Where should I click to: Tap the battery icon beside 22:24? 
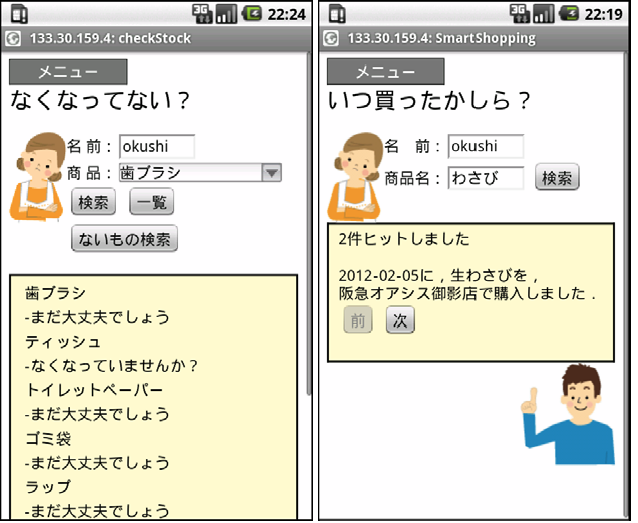pyautogui.click(x=250, y=14)
